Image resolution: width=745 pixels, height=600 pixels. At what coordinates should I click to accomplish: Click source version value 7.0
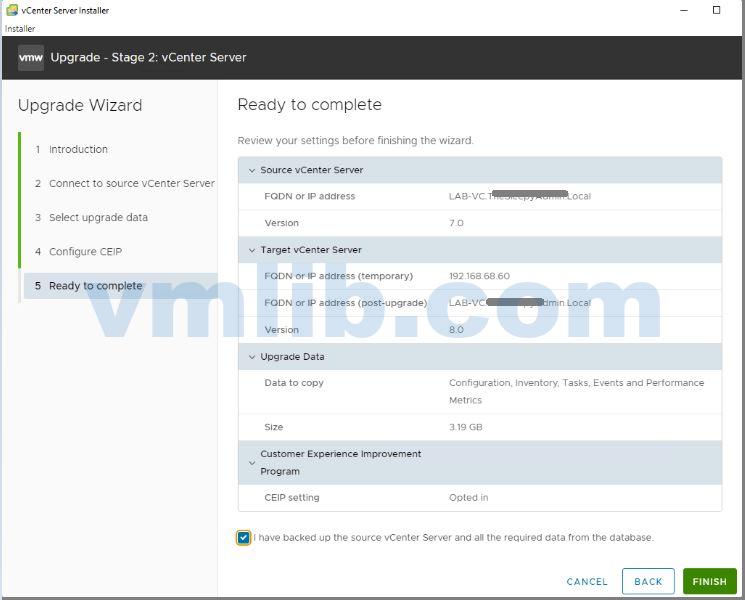(x=456, y=223)
